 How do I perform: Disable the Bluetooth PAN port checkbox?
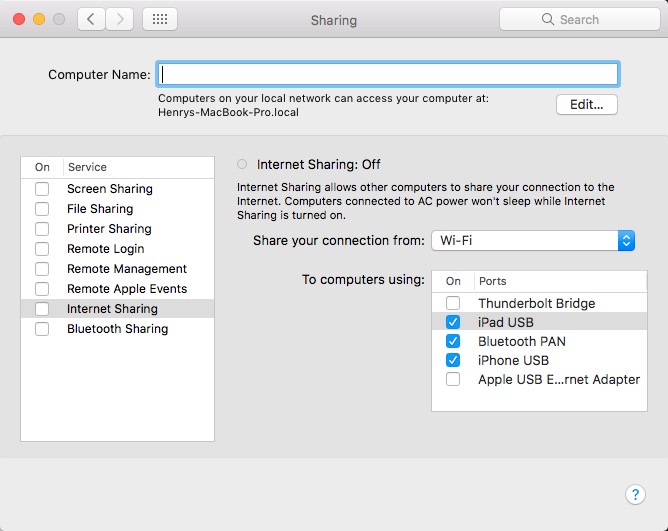[453, 341]
